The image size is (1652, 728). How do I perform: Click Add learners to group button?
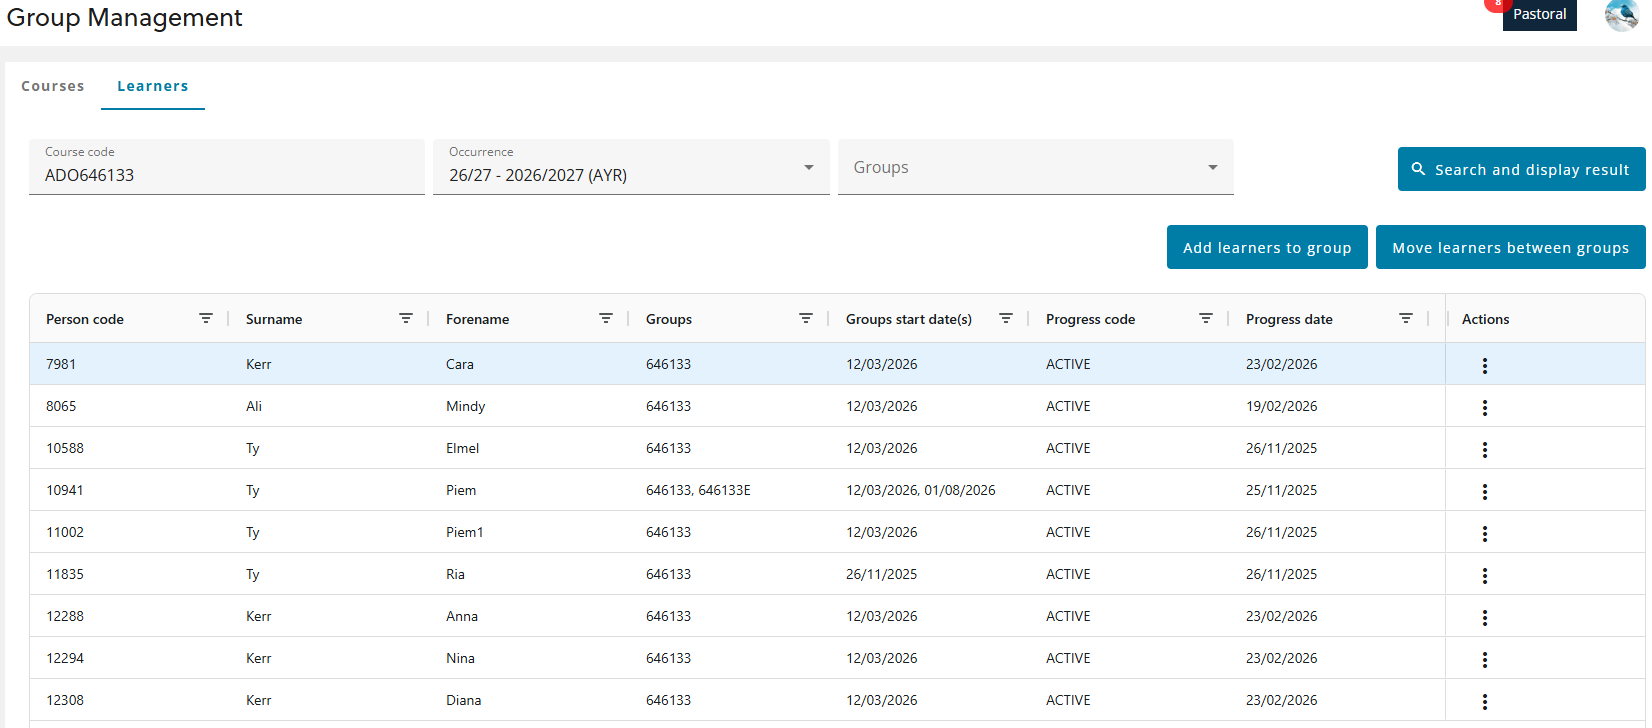[x=1267, y=248]
